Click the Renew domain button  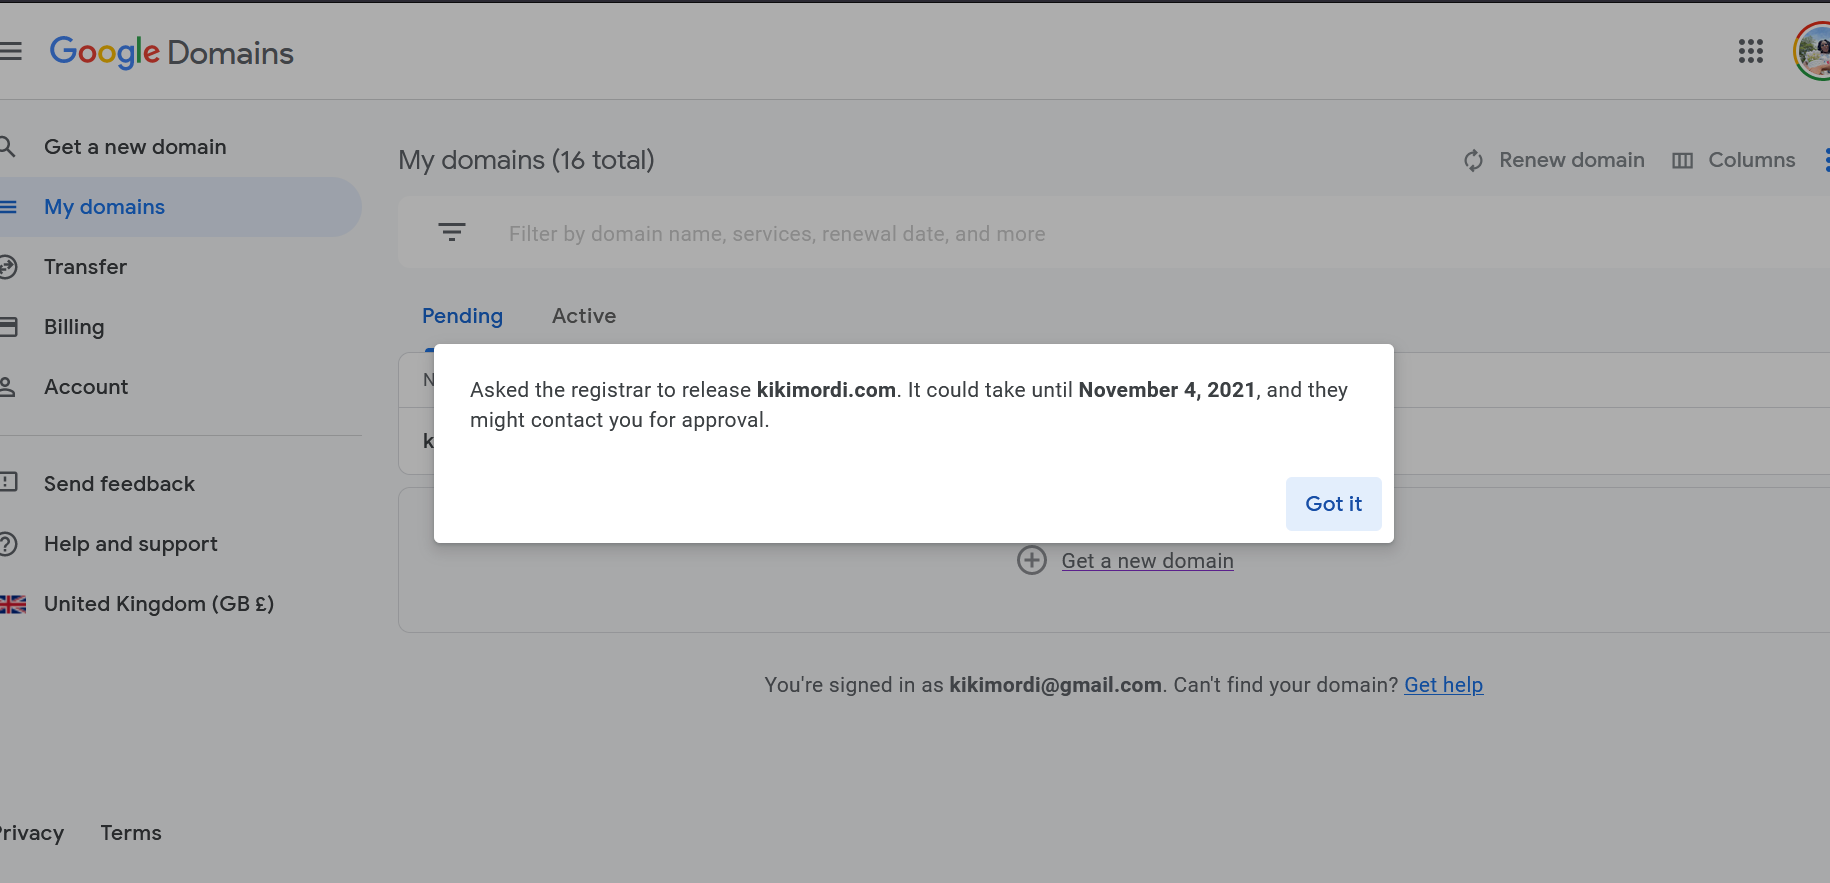pyautogui.click(x=1553, y=160)
